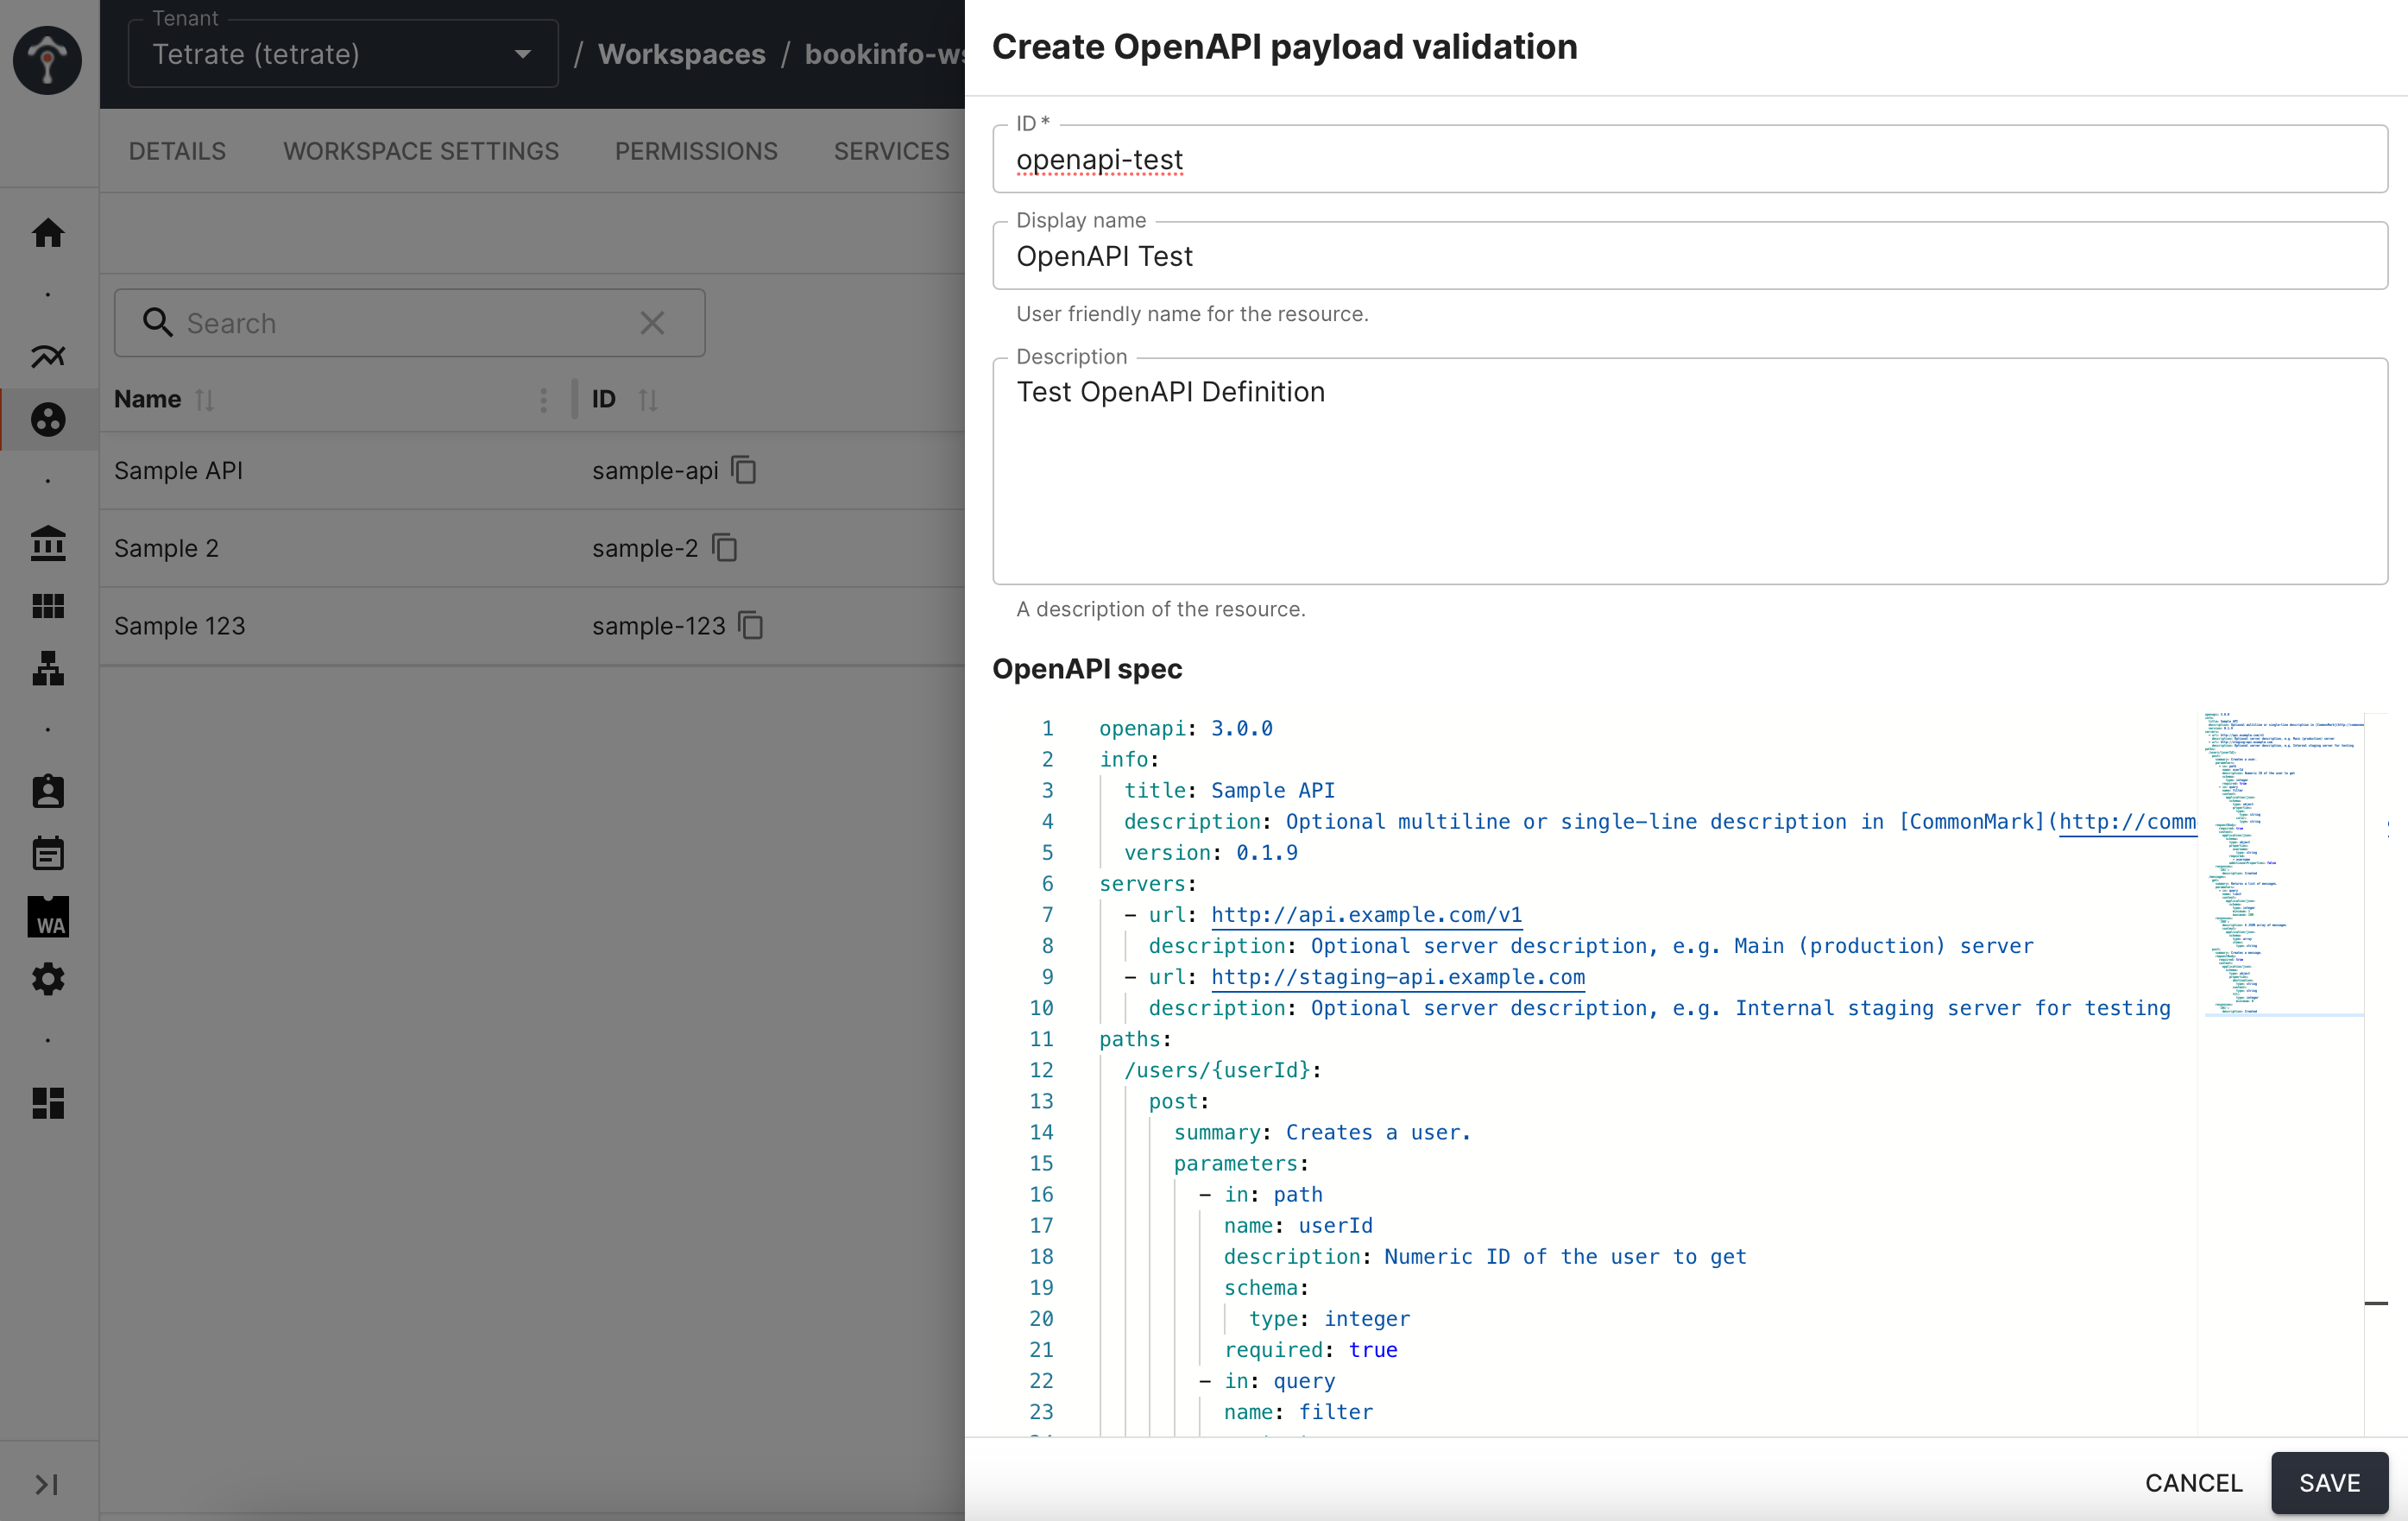Open the grid tiles icon in sidebar

[48, 606]
